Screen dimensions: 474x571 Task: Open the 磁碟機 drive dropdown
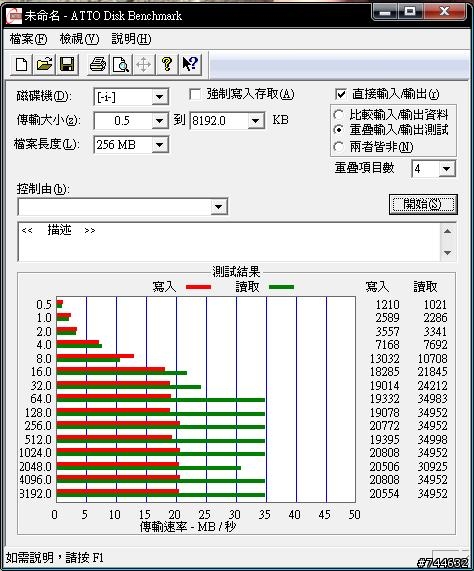point(159,97)
